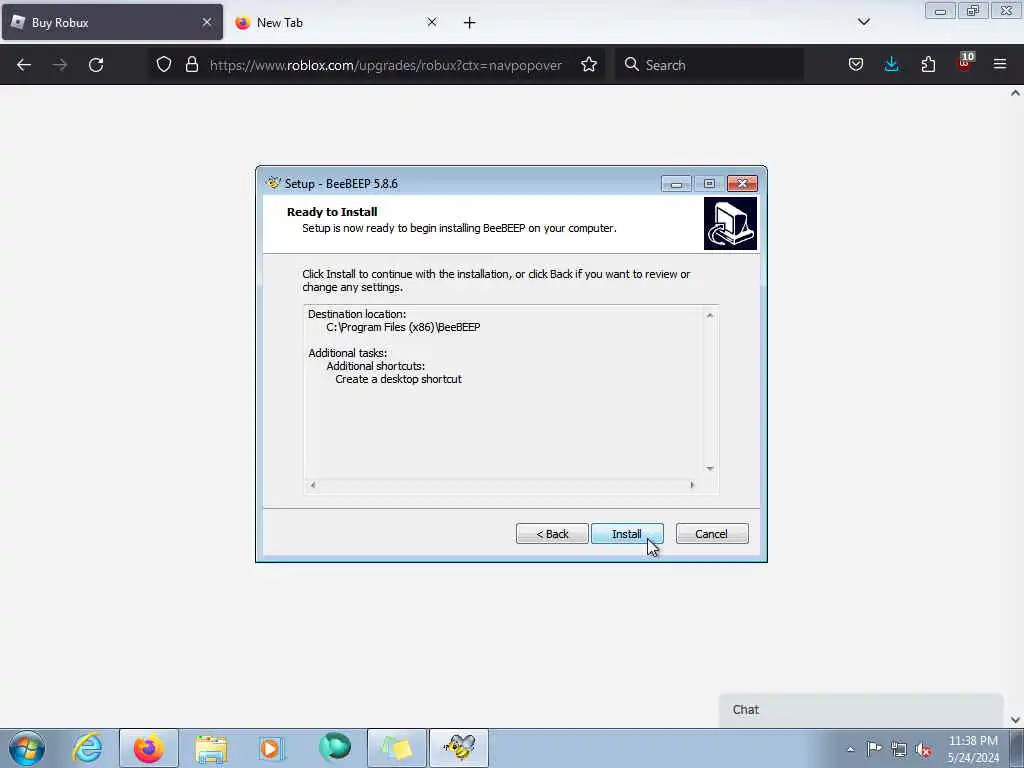Click the green round taskbar app icon
This screenshot has width=1024, height=768.
[334, 748]
